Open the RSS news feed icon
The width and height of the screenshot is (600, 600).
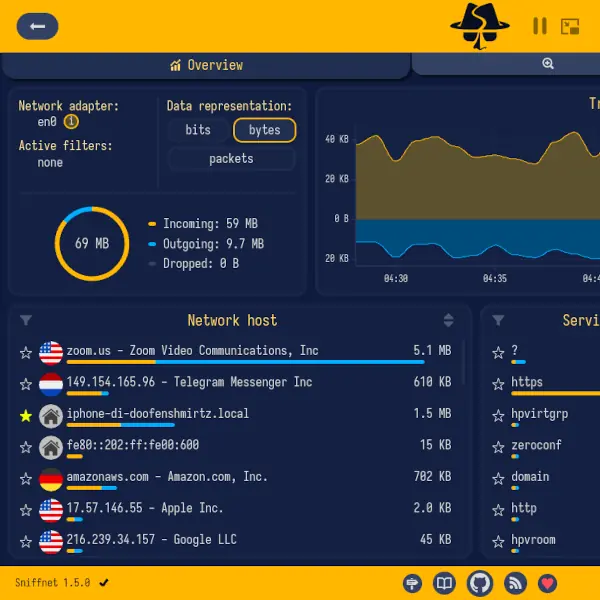pyautogui.click(x=515, y=583)
